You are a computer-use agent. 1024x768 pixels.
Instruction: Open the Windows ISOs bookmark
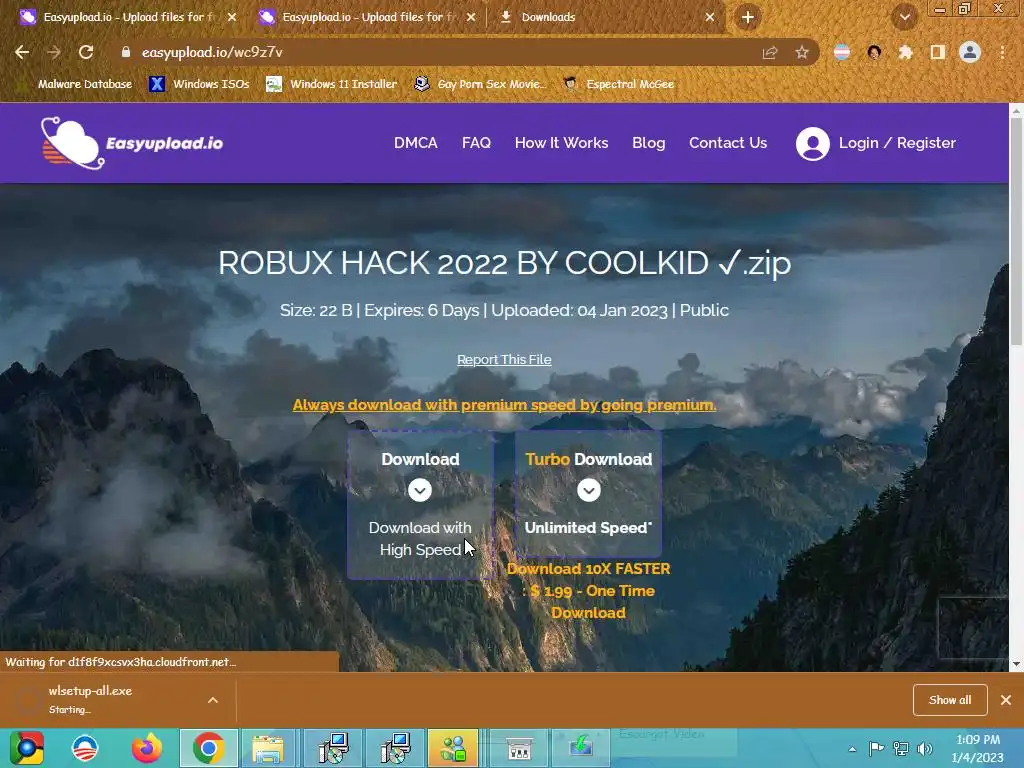(x=199, y=84)
